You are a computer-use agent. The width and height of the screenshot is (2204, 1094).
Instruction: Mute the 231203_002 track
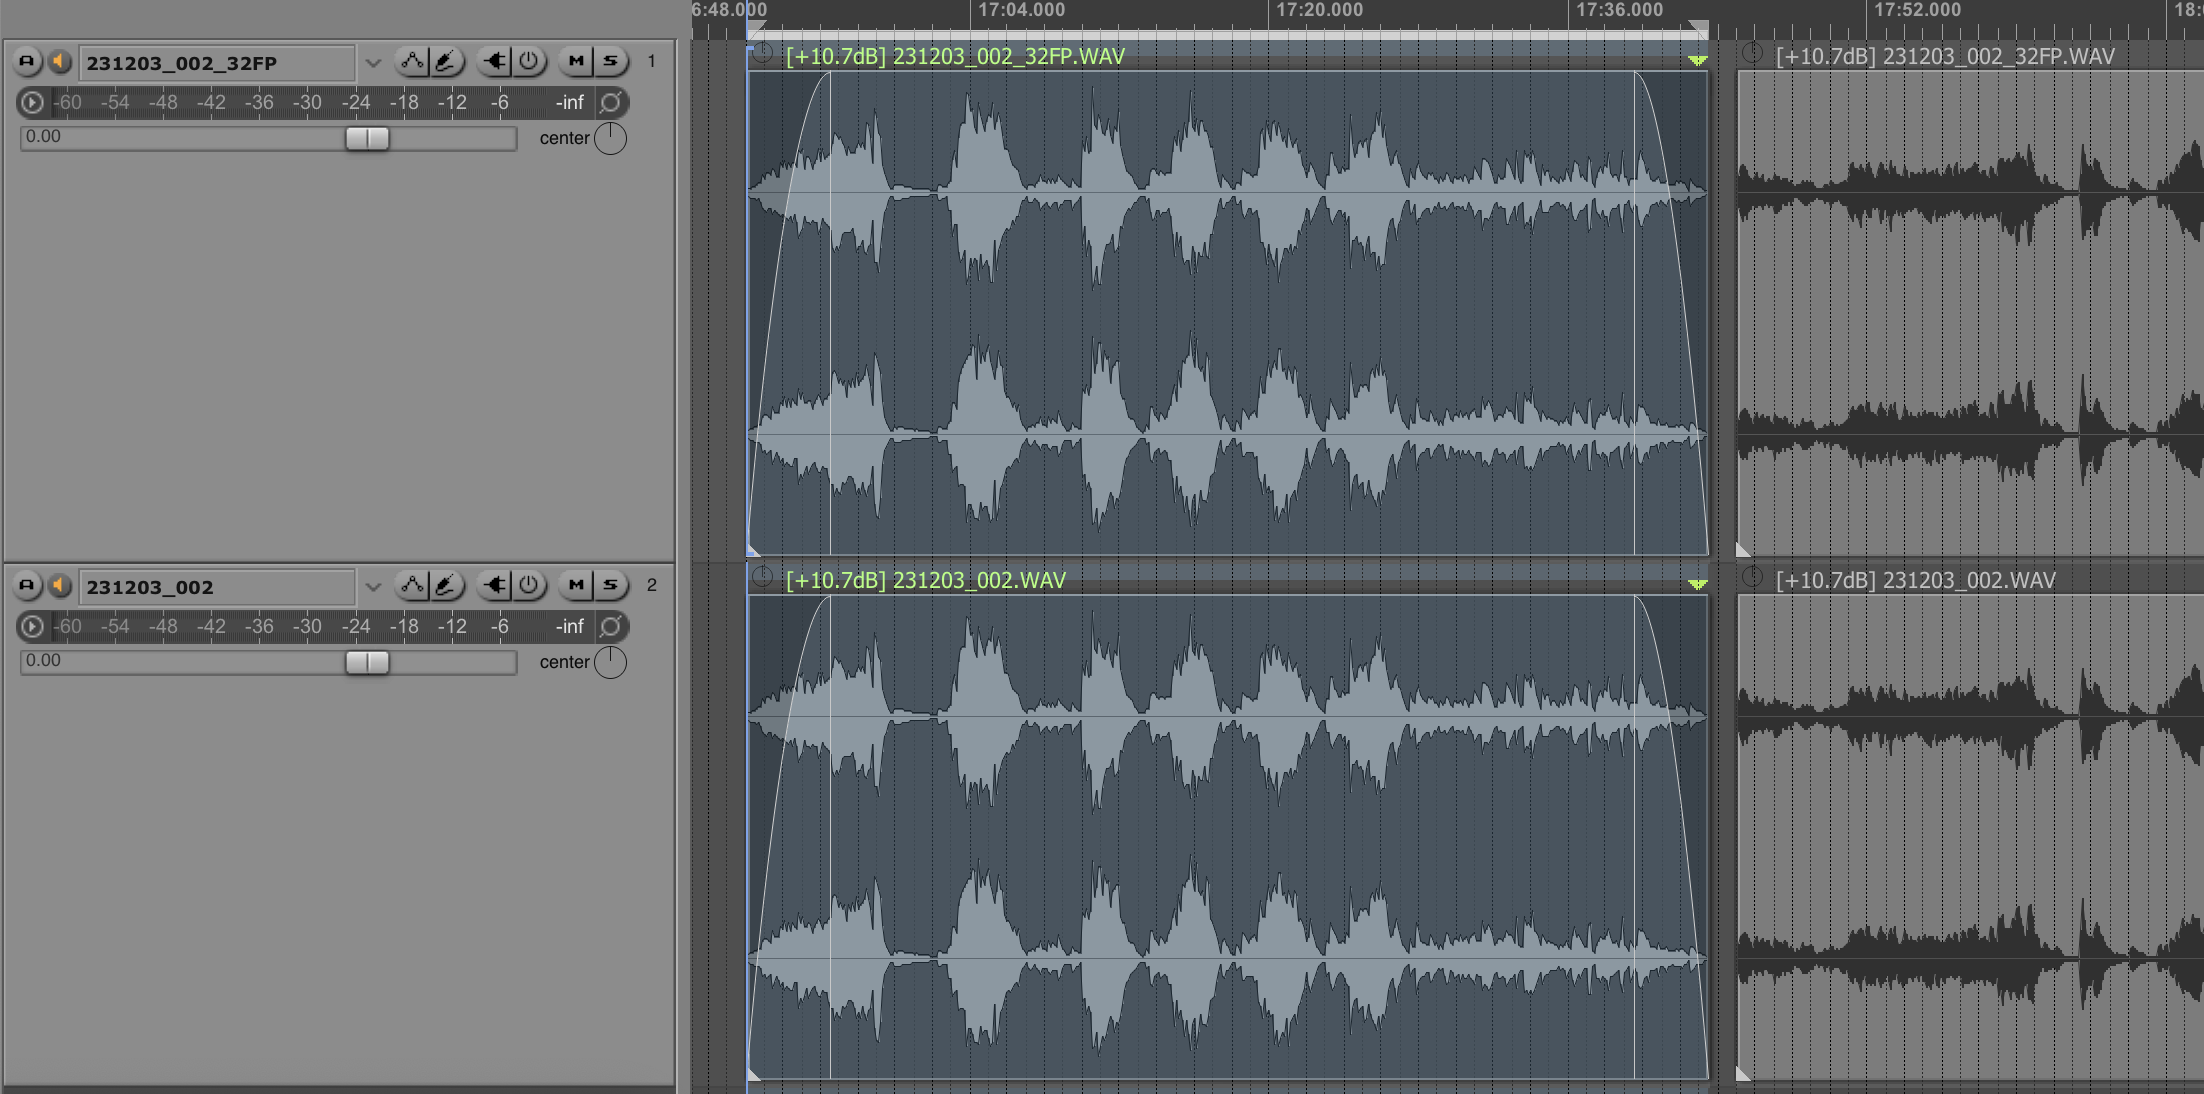pos(576,585)
